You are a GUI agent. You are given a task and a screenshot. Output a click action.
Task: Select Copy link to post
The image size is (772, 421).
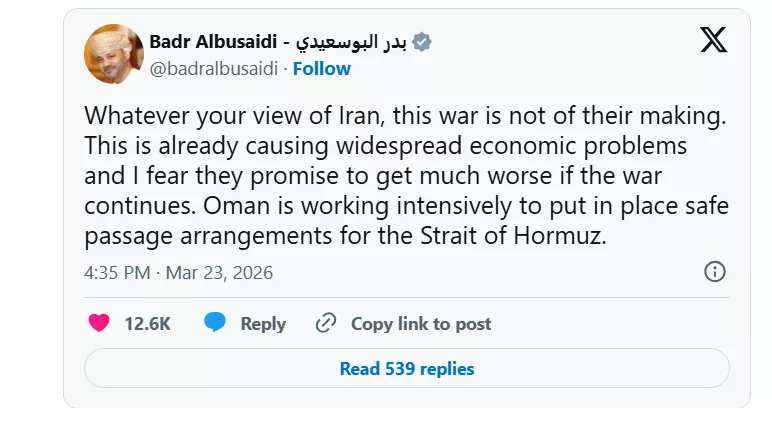421,323
